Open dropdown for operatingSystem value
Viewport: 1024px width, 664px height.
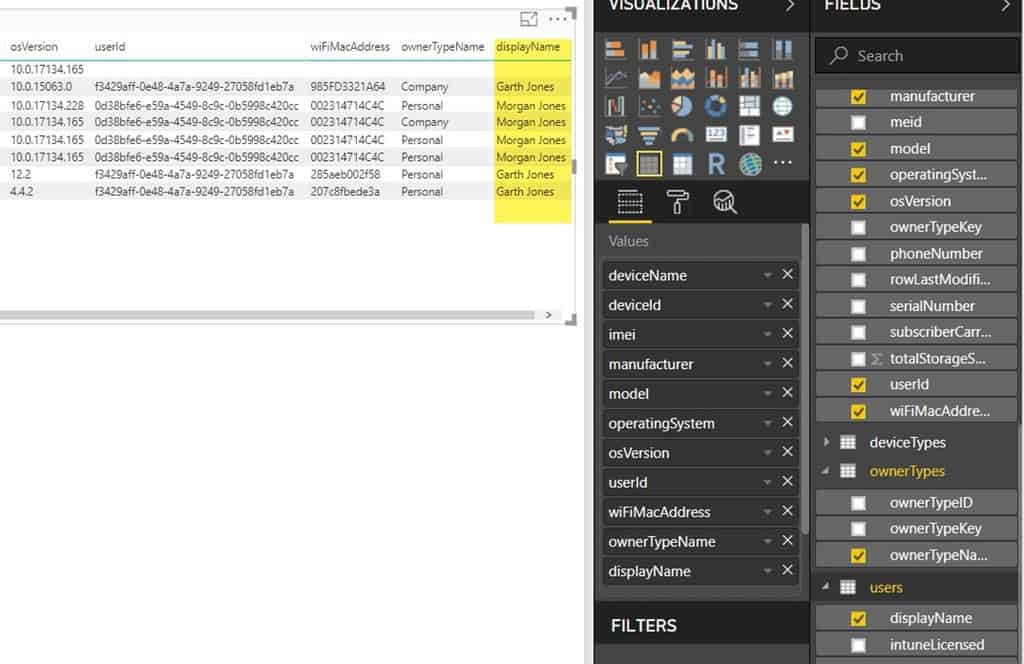coord(767,423)
